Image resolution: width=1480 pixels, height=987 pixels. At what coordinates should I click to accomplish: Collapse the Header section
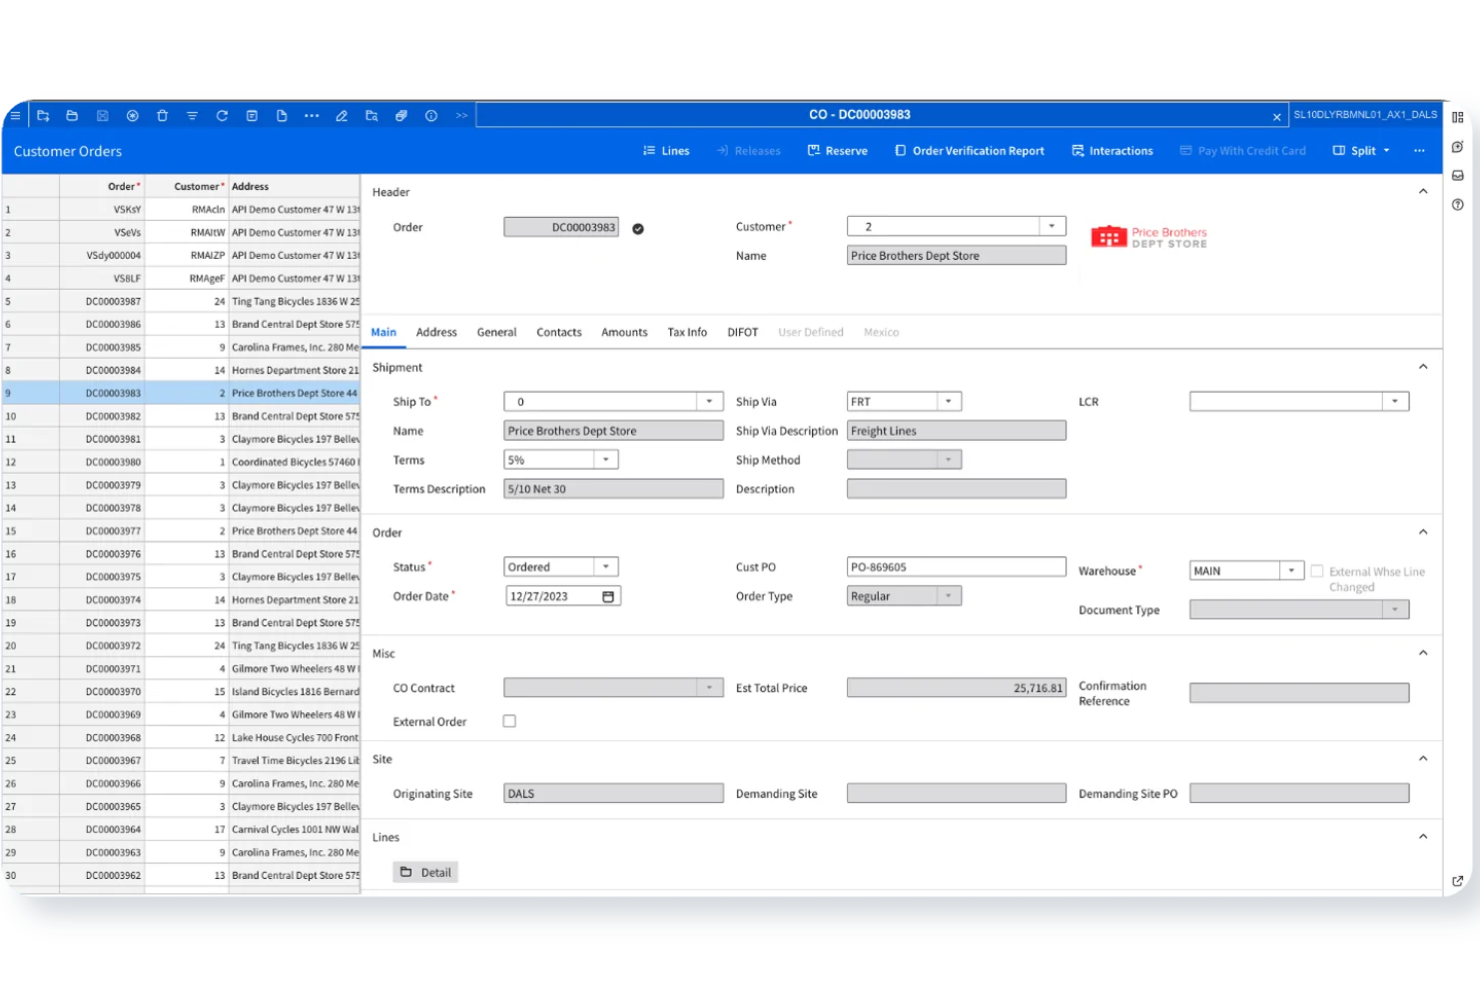1423,192
